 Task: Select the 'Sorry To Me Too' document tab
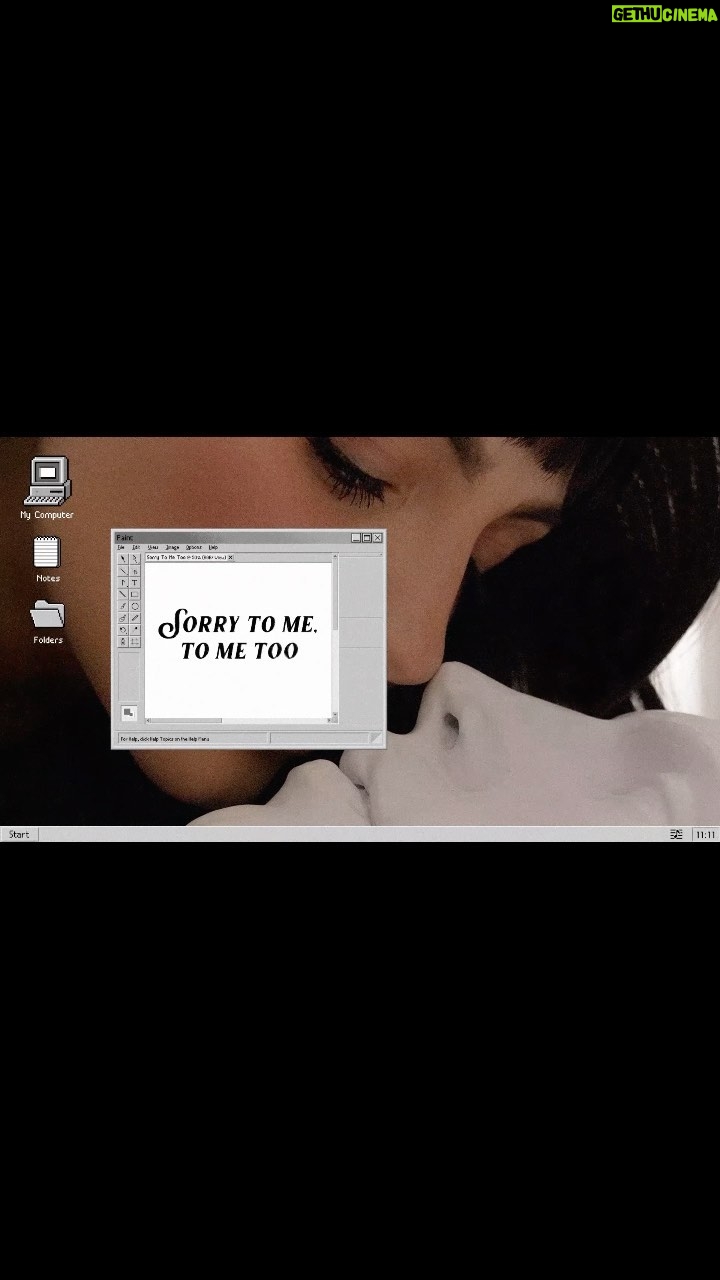tap(187, 557)
